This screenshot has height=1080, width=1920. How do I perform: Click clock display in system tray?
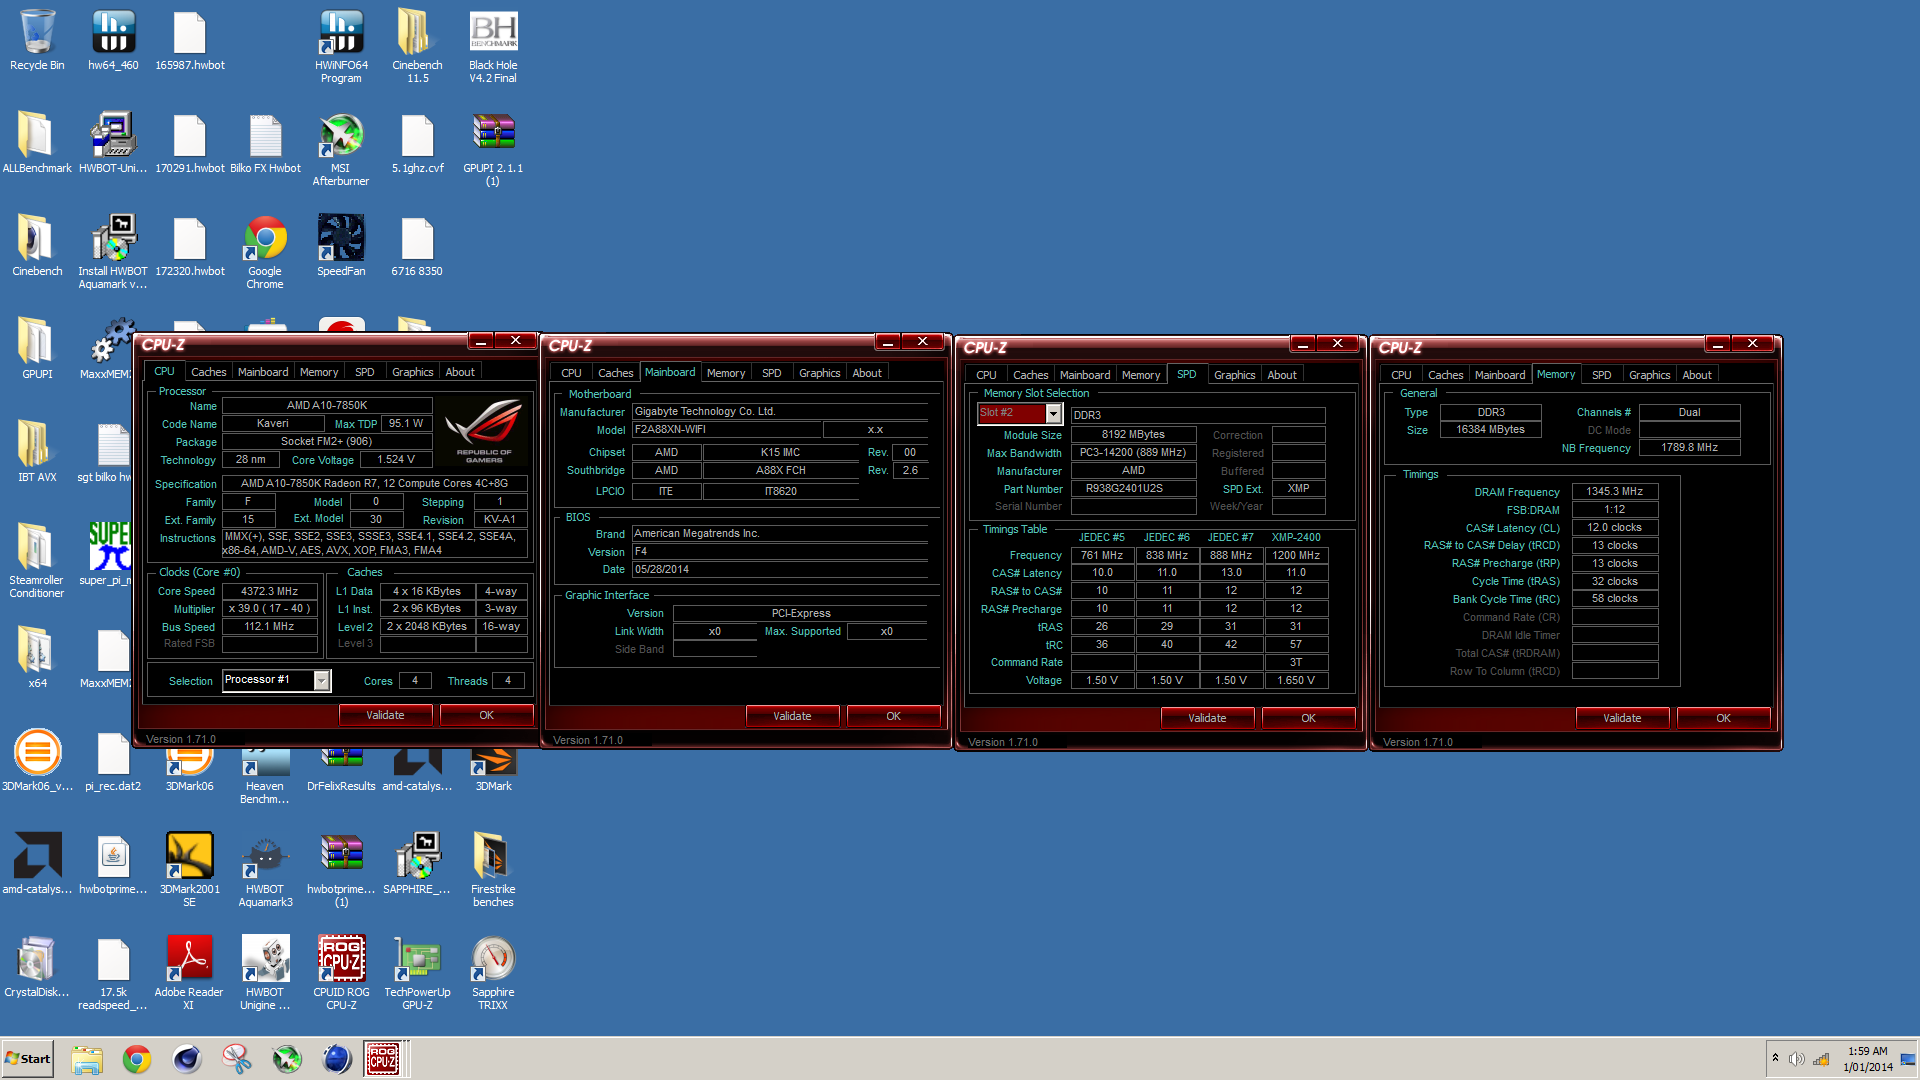tap(1868, 1059)
